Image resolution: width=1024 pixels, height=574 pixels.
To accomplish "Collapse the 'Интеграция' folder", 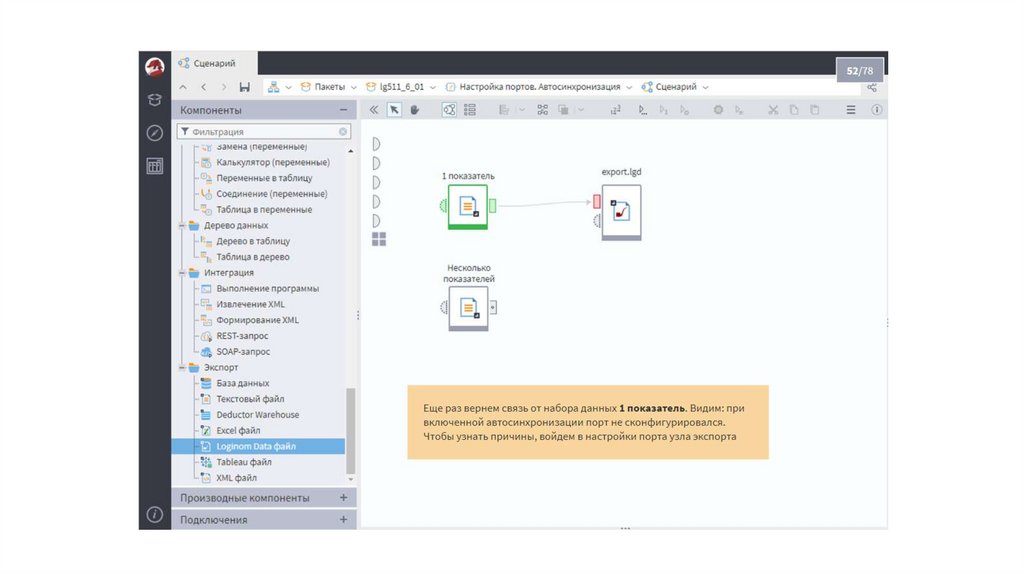I will [182, 273].
